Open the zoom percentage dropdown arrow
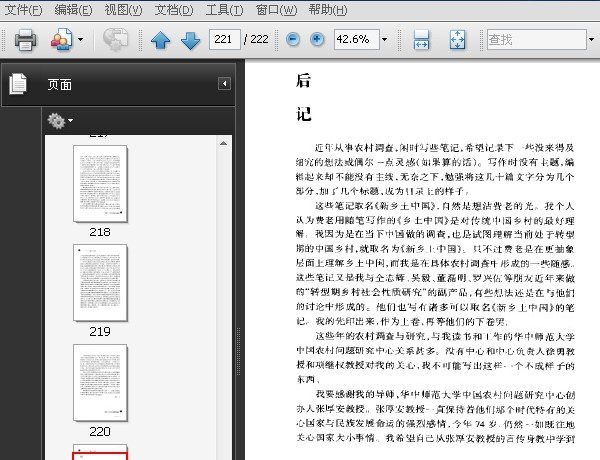Screen dimensions: 600x460 click(x=385, y=39)
